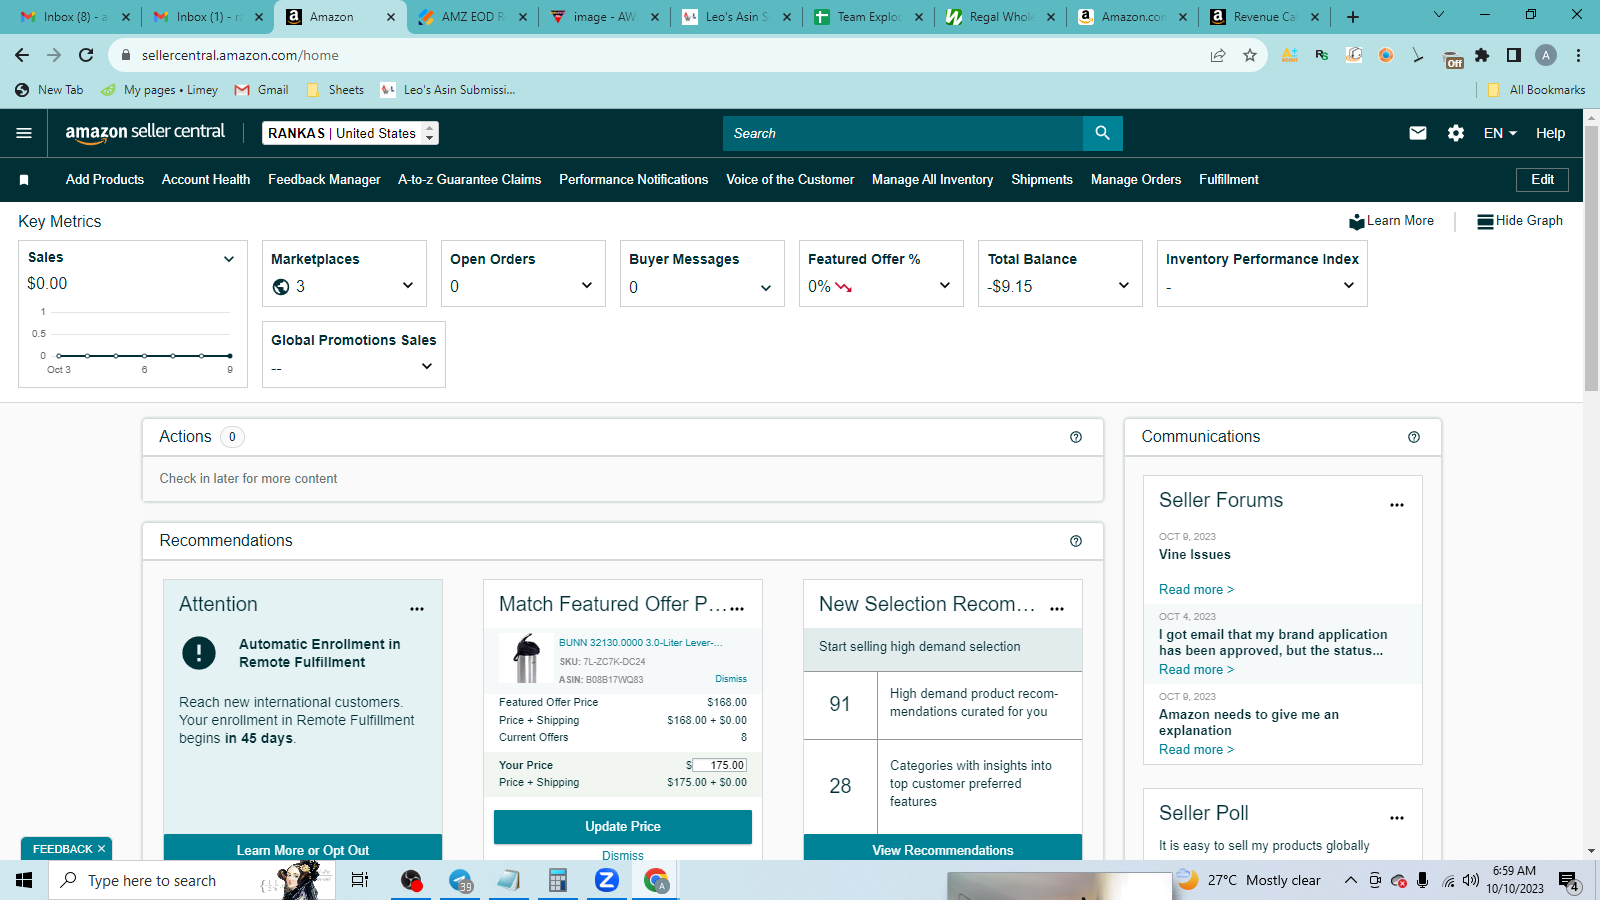Image resolution: width=1600 pixels, height=900 pixels.
Task: Bookmark this page with the star icon
Action: pos(1250,55)
